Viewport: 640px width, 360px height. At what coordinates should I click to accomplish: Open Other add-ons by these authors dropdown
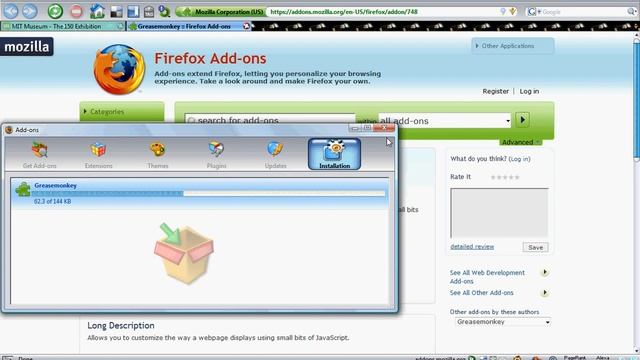pyautogui.click(x=503, y=322)
